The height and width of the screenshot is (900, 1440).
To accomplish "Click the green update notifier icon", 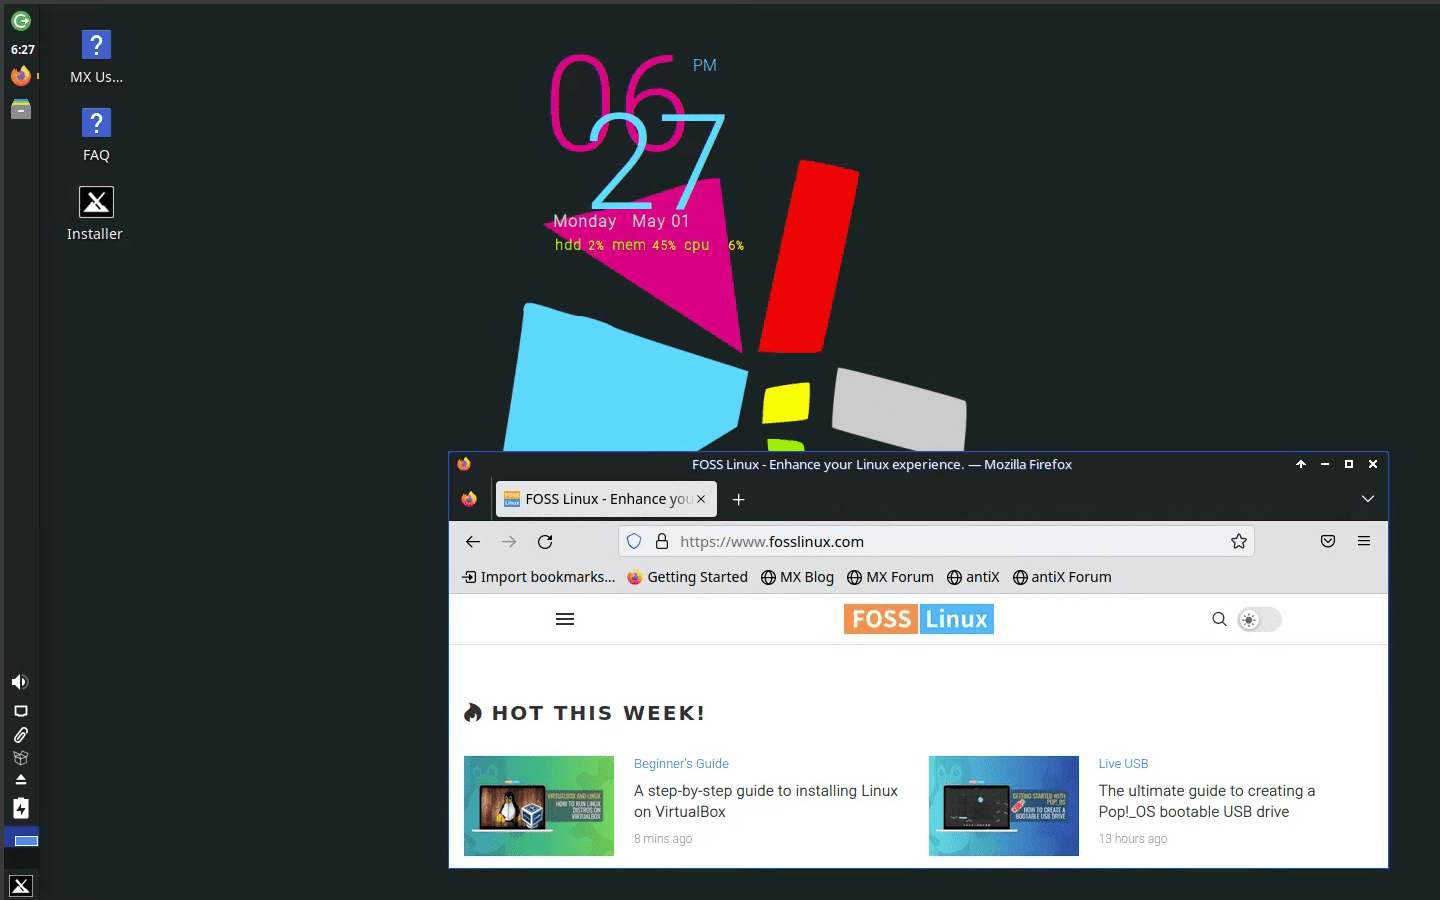I will tap(21, 21).
